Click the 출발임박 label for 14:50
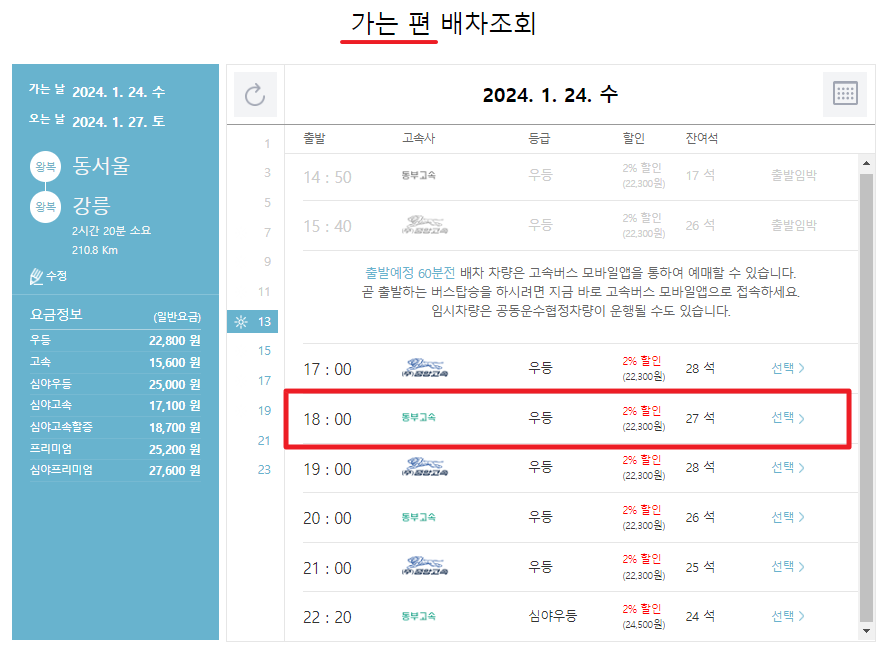The height and width of the screenshot is (652, 889). click(794, 175)
